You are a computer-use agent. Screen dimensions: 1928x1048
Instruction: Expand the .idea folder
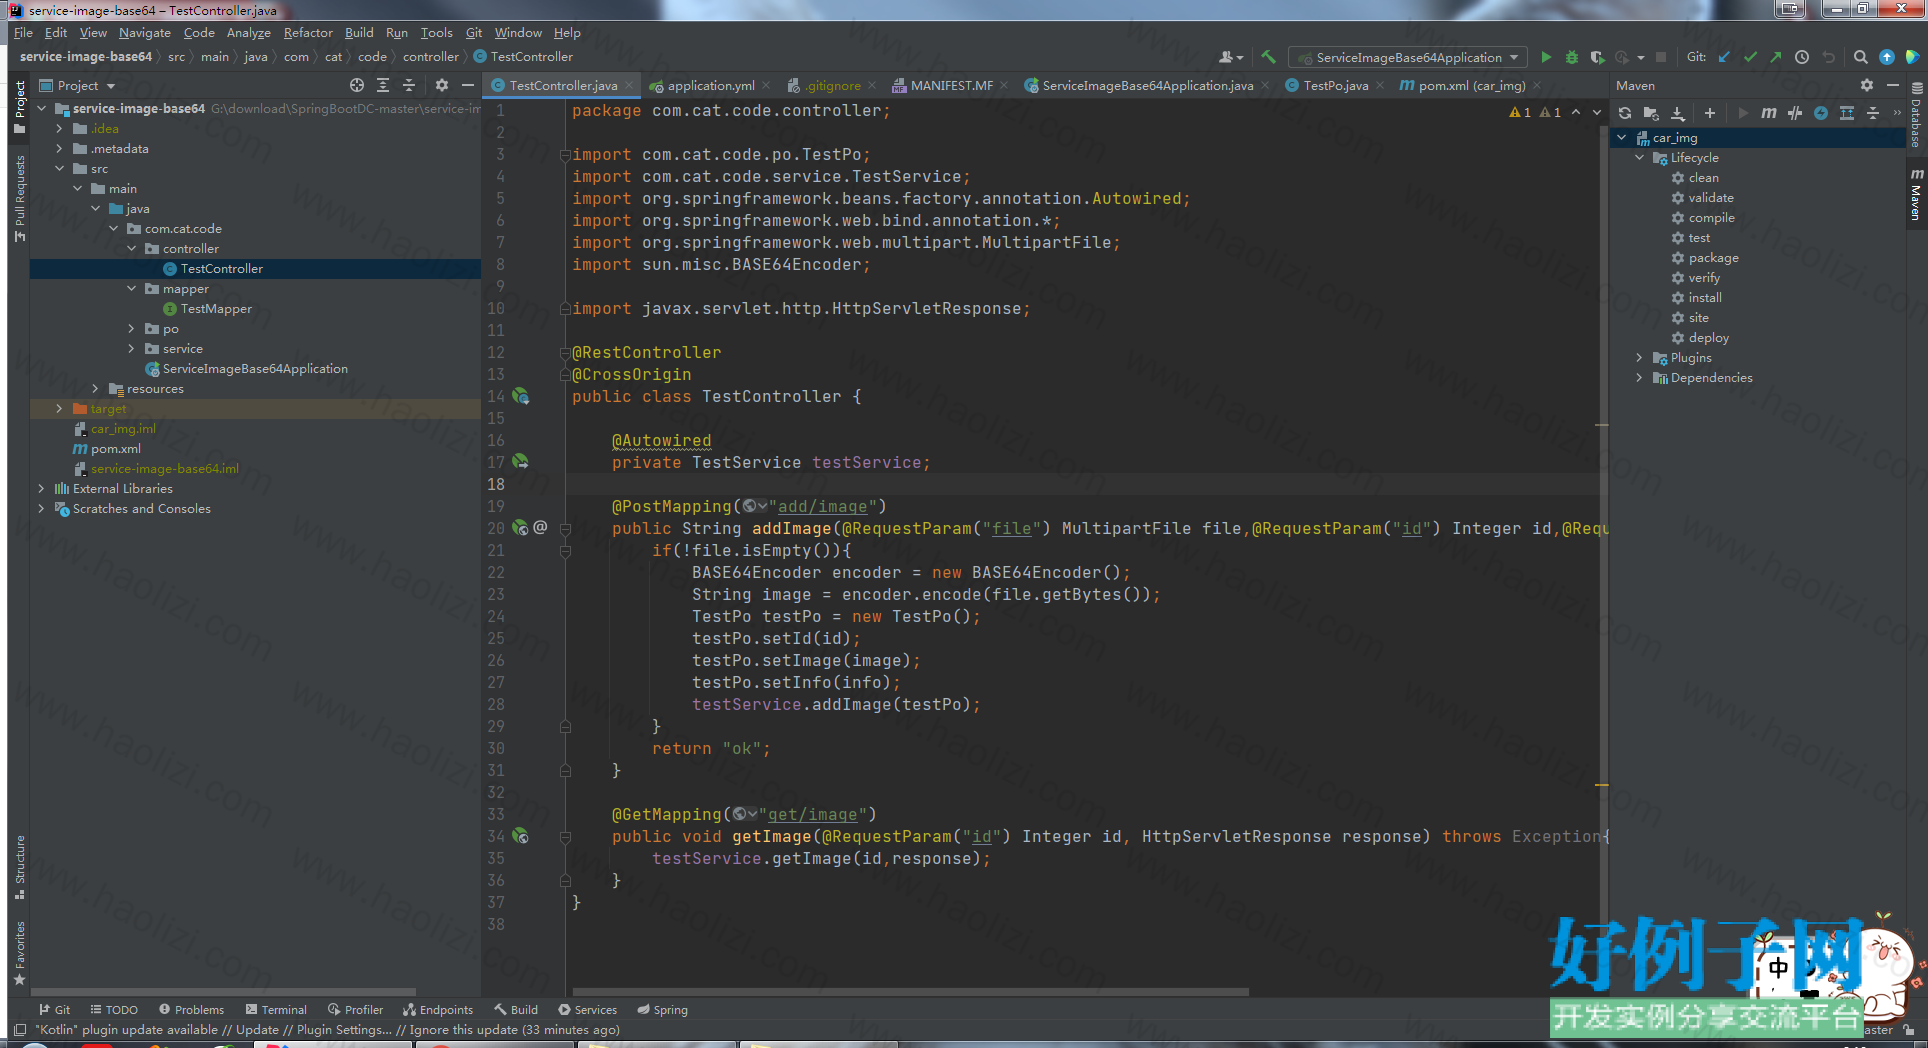[60, 129]
